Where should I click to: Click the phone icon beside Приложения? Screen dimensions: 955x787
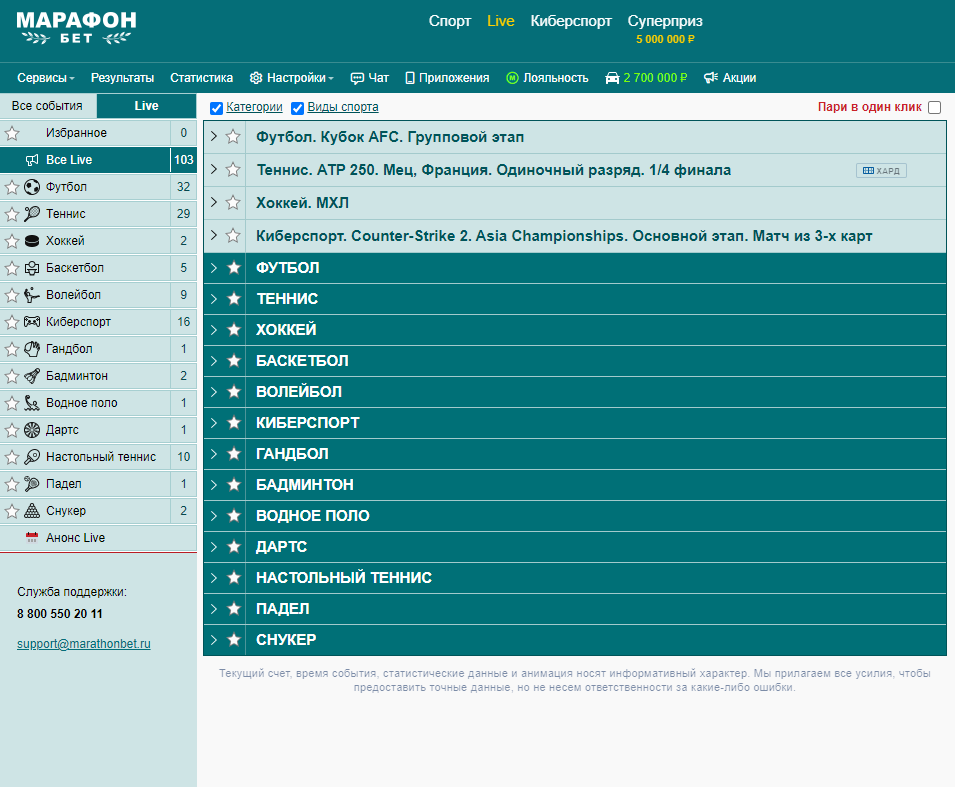(x=410, y=78)
